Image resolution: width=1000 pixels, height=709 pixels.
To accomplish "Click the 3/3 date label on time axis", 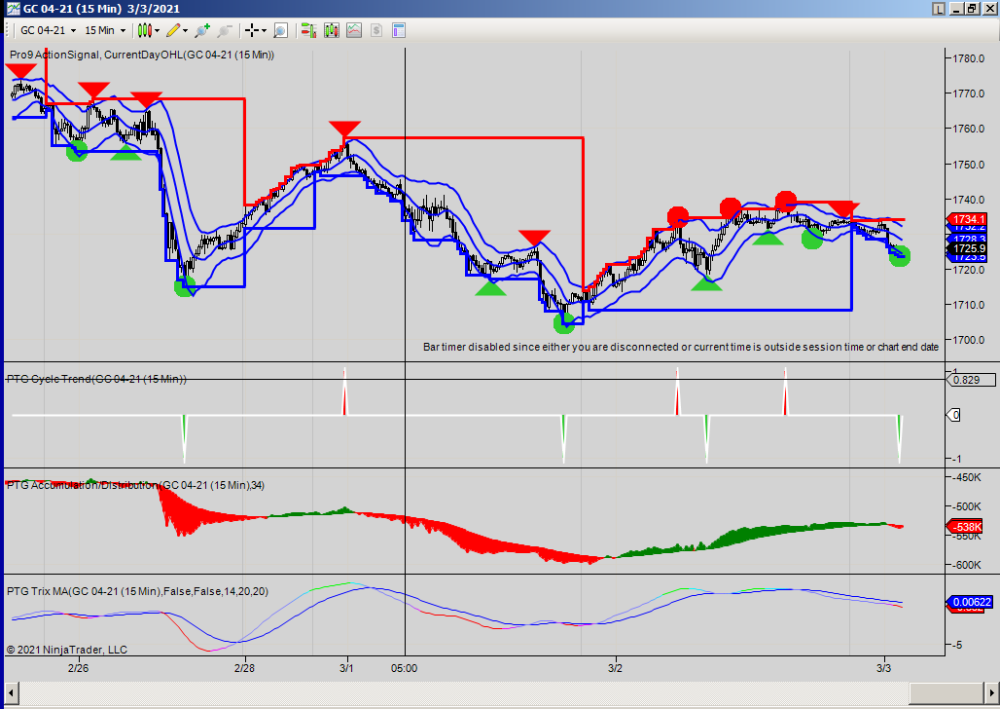I will pos(883,668).
